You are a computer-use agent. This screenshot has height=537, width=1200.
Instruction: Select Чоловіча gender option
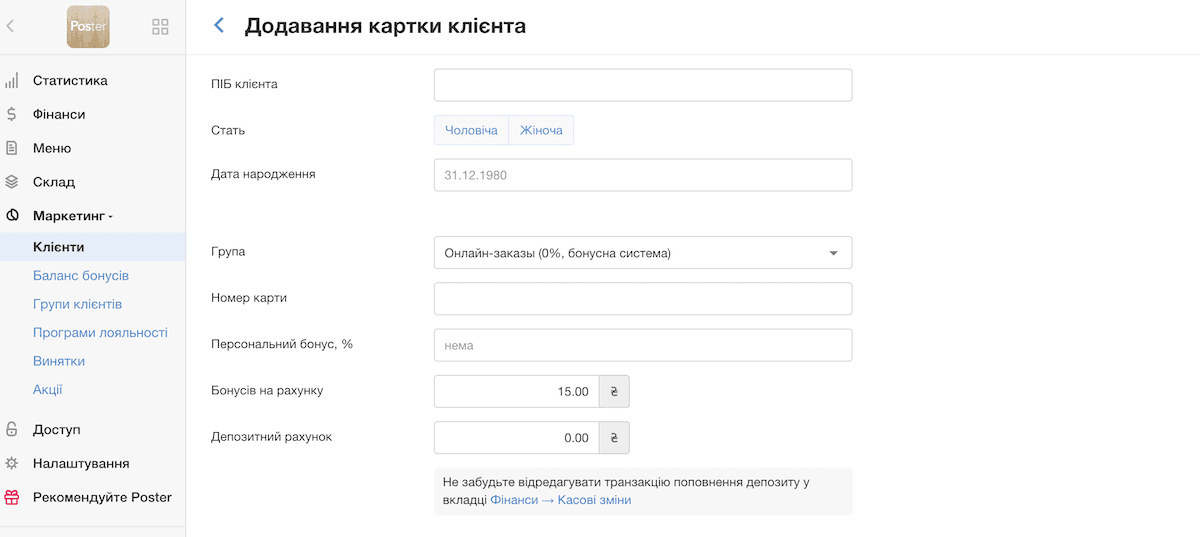[471, 130]
